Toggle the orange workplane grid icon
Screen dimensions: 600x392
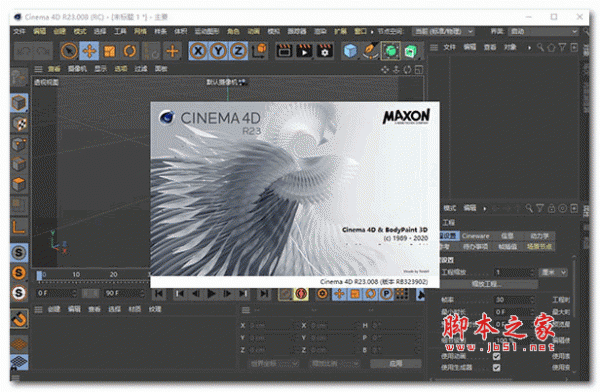click(x=19, y=343)
